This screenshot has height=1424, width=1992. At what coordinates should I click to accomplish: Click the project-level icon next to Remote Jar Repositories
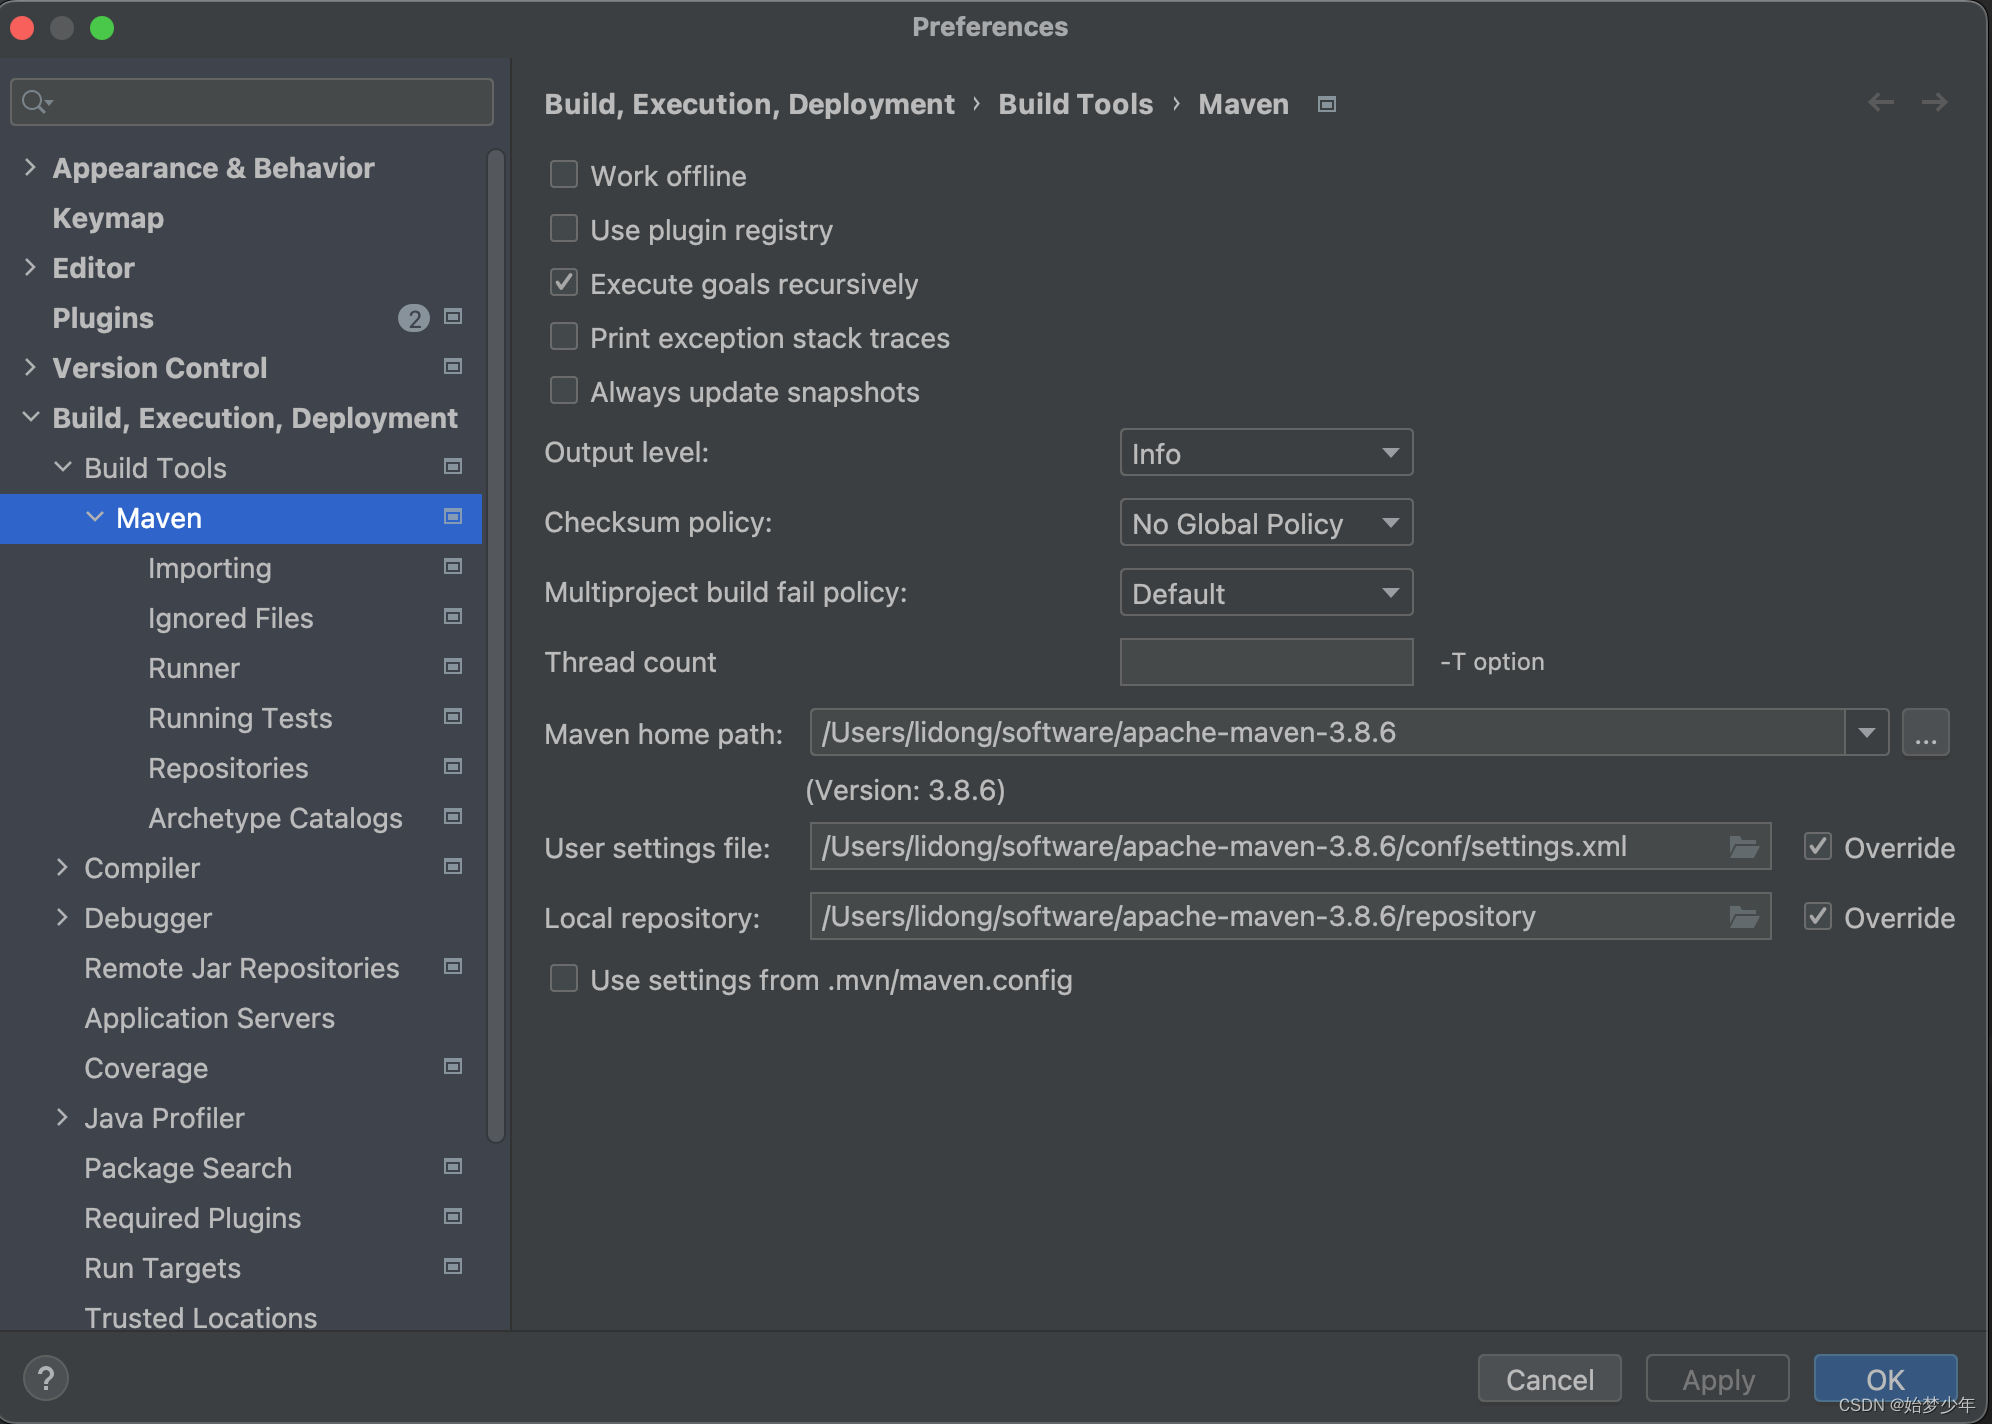point(453,967)
